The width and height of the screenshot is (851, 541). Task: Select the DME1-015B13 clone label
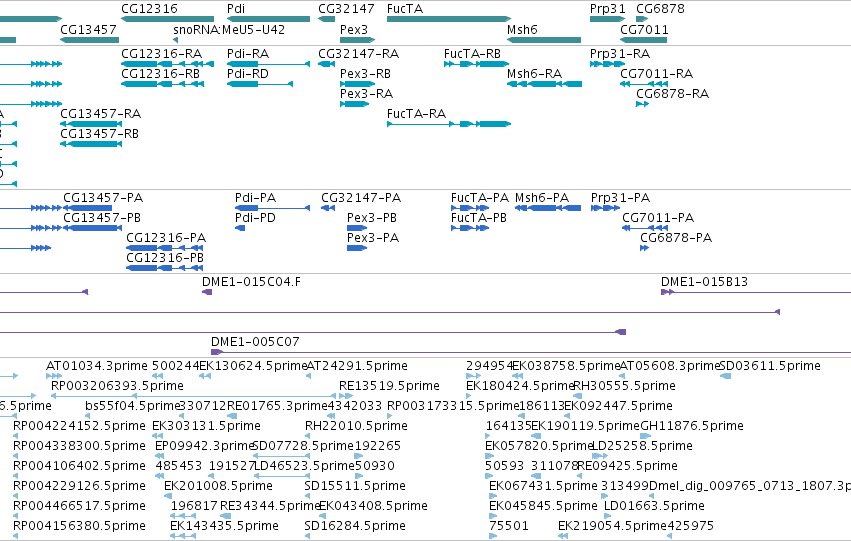coord(704,282)
